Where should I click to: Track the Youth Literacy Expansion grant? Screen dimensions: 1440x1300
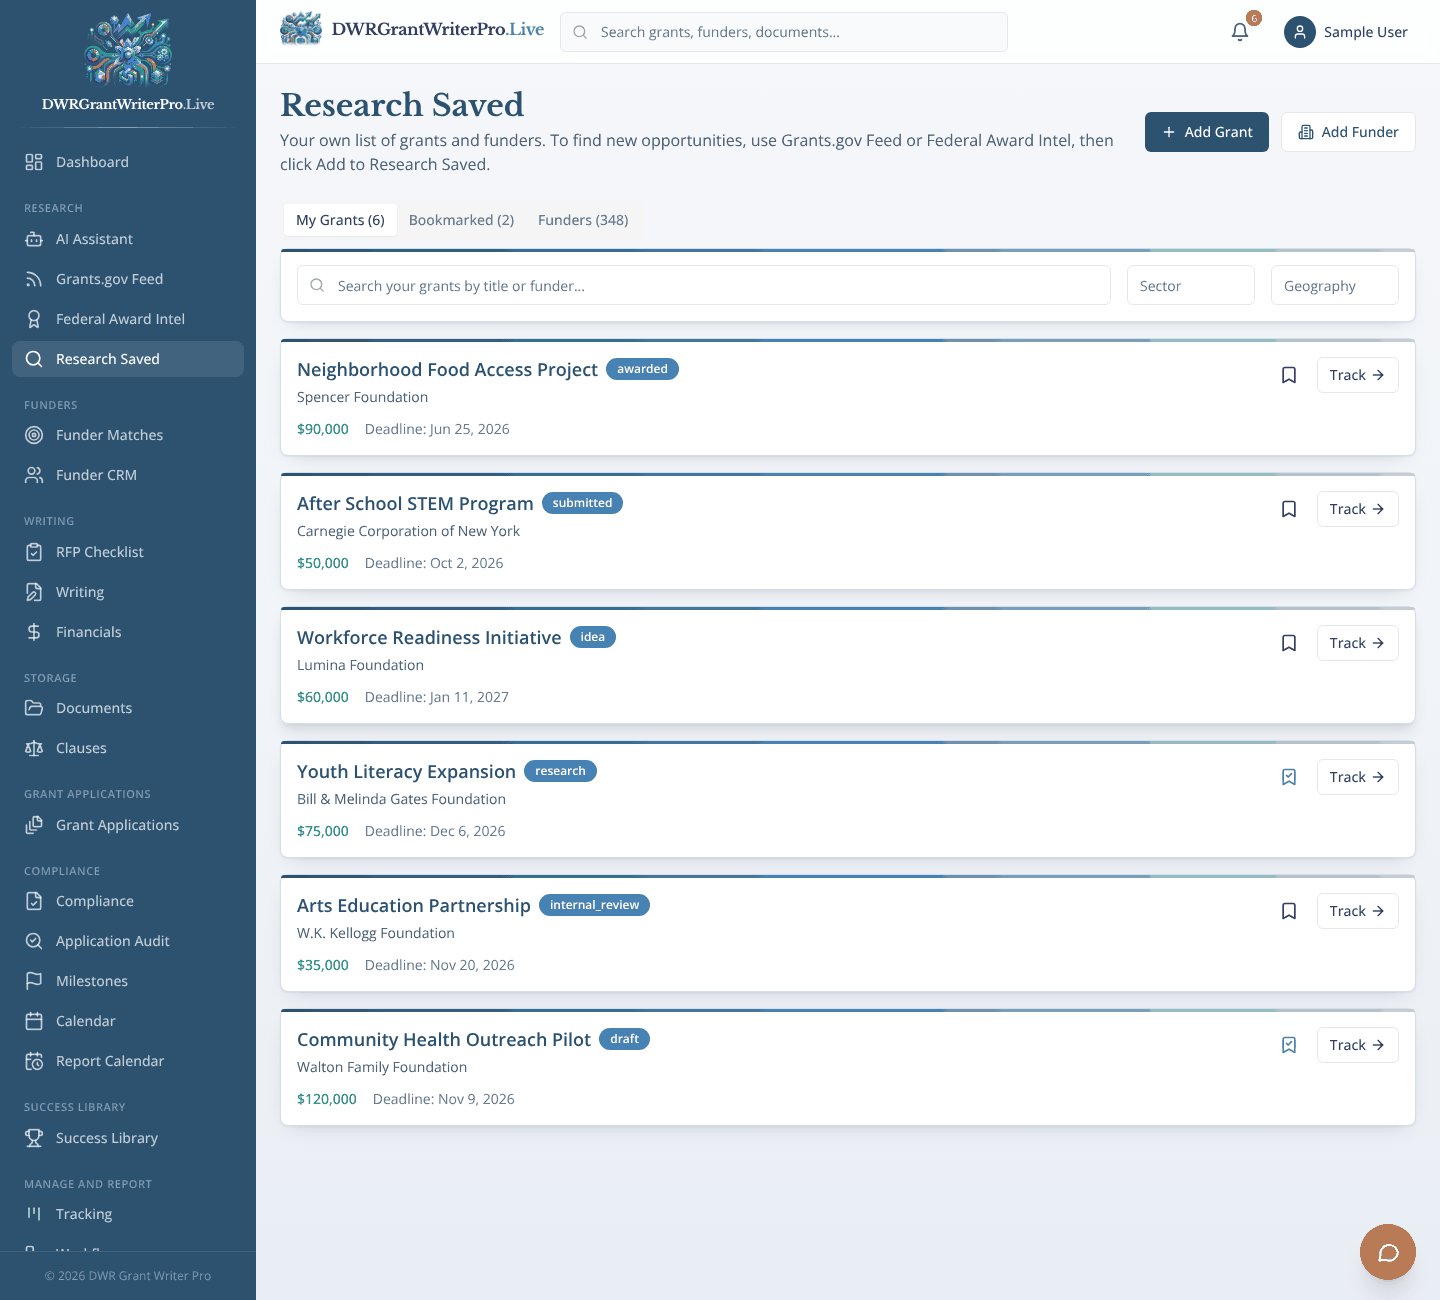(x=1357, y=777)
